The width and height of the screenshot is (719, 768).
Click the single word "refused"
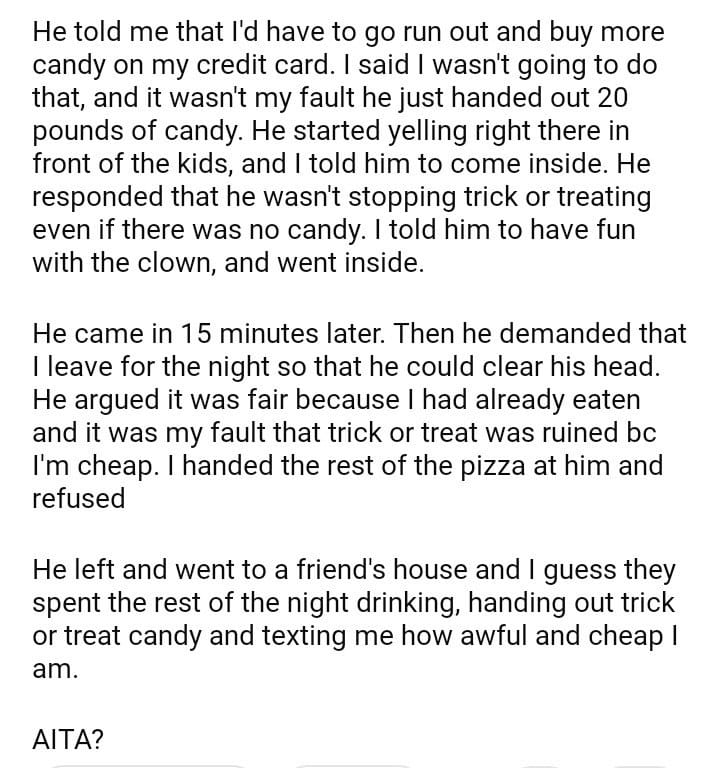(x=79, y=498)
